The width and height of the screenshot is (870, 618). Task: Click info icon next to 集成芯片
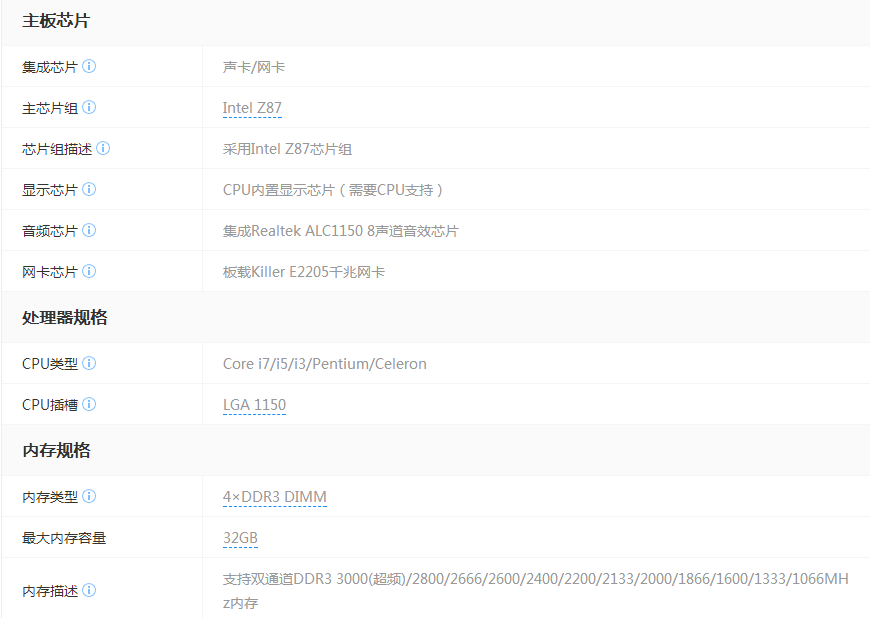89,67
